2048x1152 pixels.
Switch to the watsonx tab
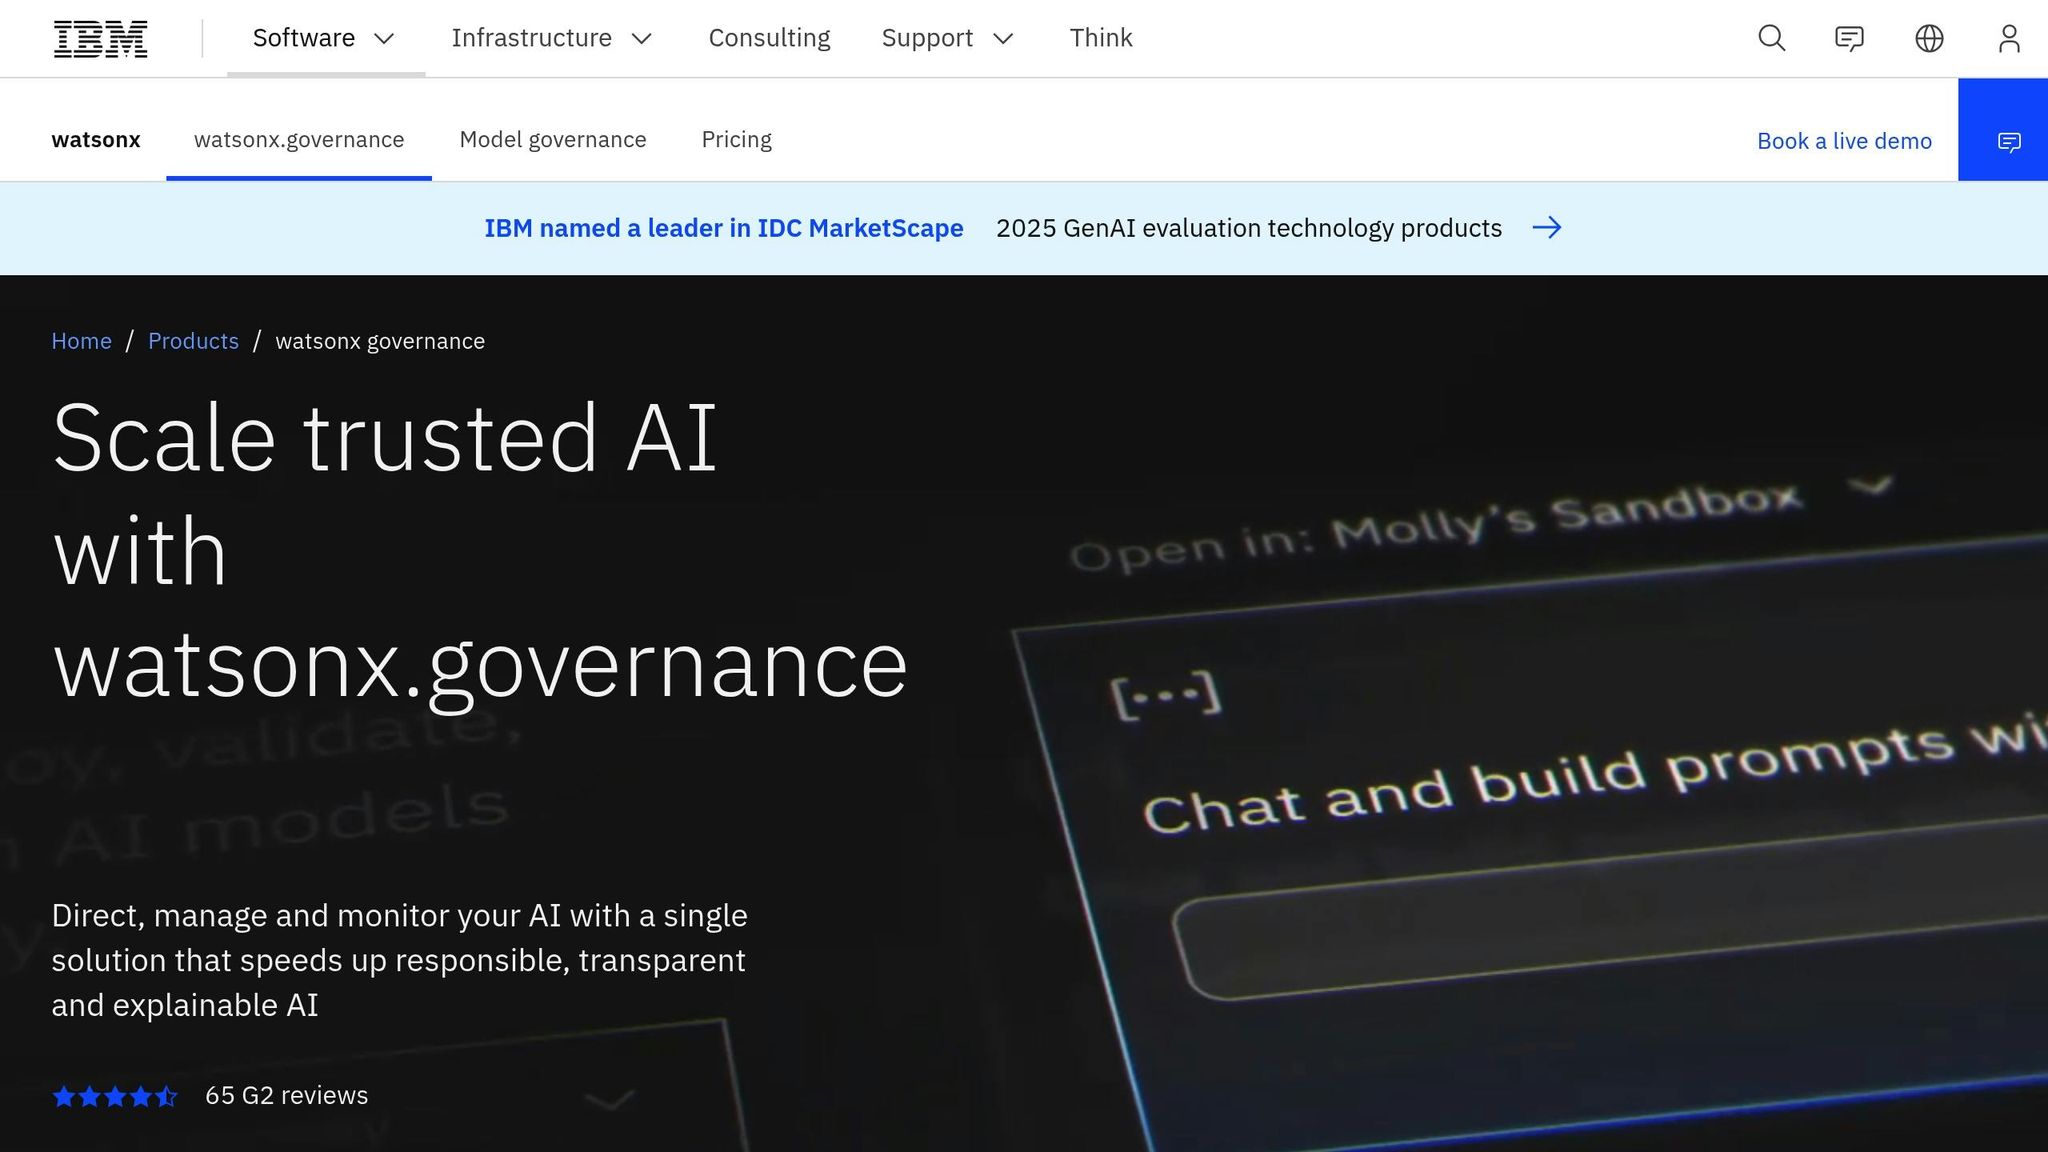(95, 140)
